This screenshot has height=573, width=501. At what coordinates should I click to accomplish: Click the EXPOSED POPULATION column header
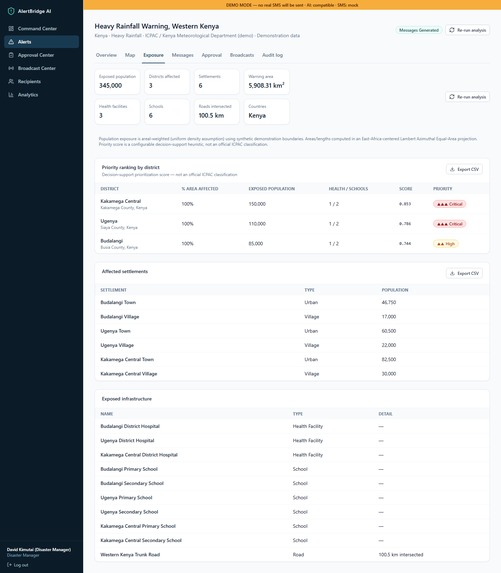tap(272, 189)
